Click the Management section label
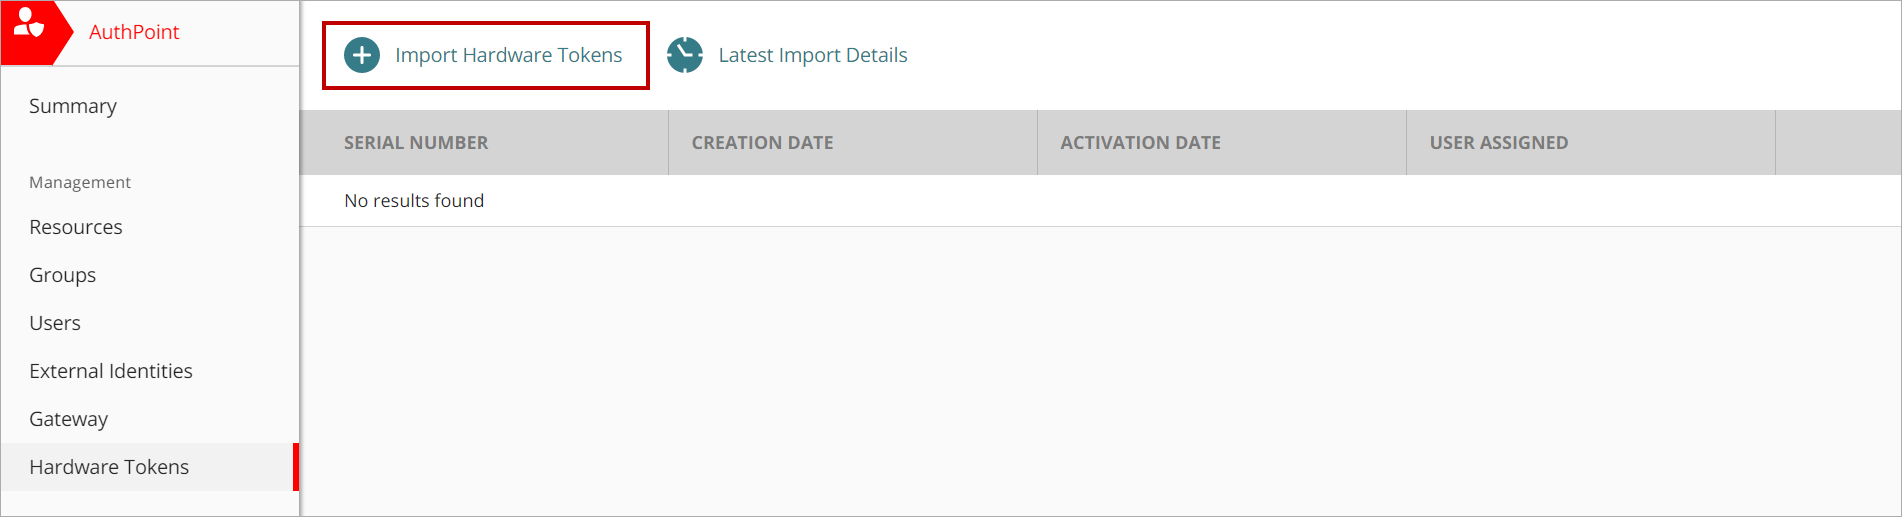This screenshot has height=517, width=1902. [80, 182]
